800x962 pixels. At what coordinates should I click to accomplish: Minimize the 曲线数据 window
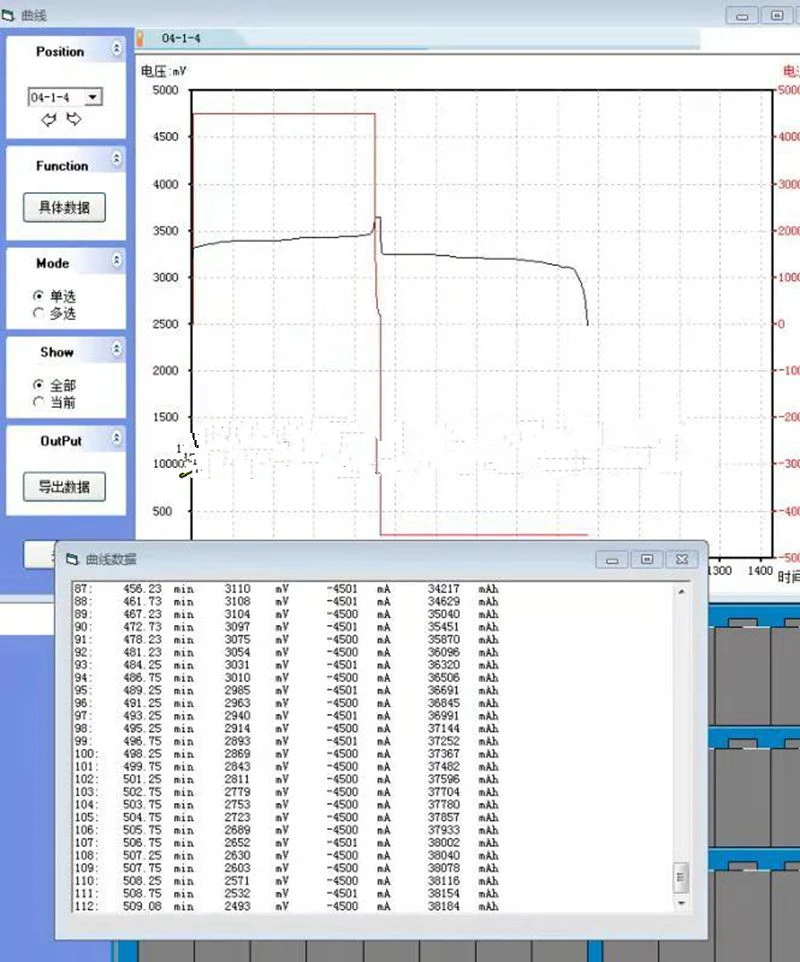(x=612, y=560)
